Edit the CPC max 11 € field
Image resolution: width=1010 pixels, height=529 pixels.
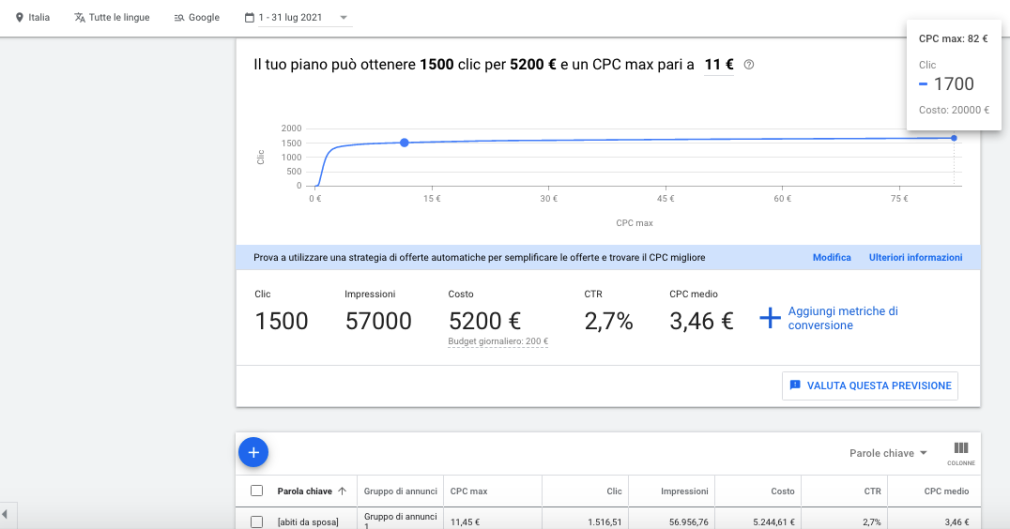tap(718, 65)
